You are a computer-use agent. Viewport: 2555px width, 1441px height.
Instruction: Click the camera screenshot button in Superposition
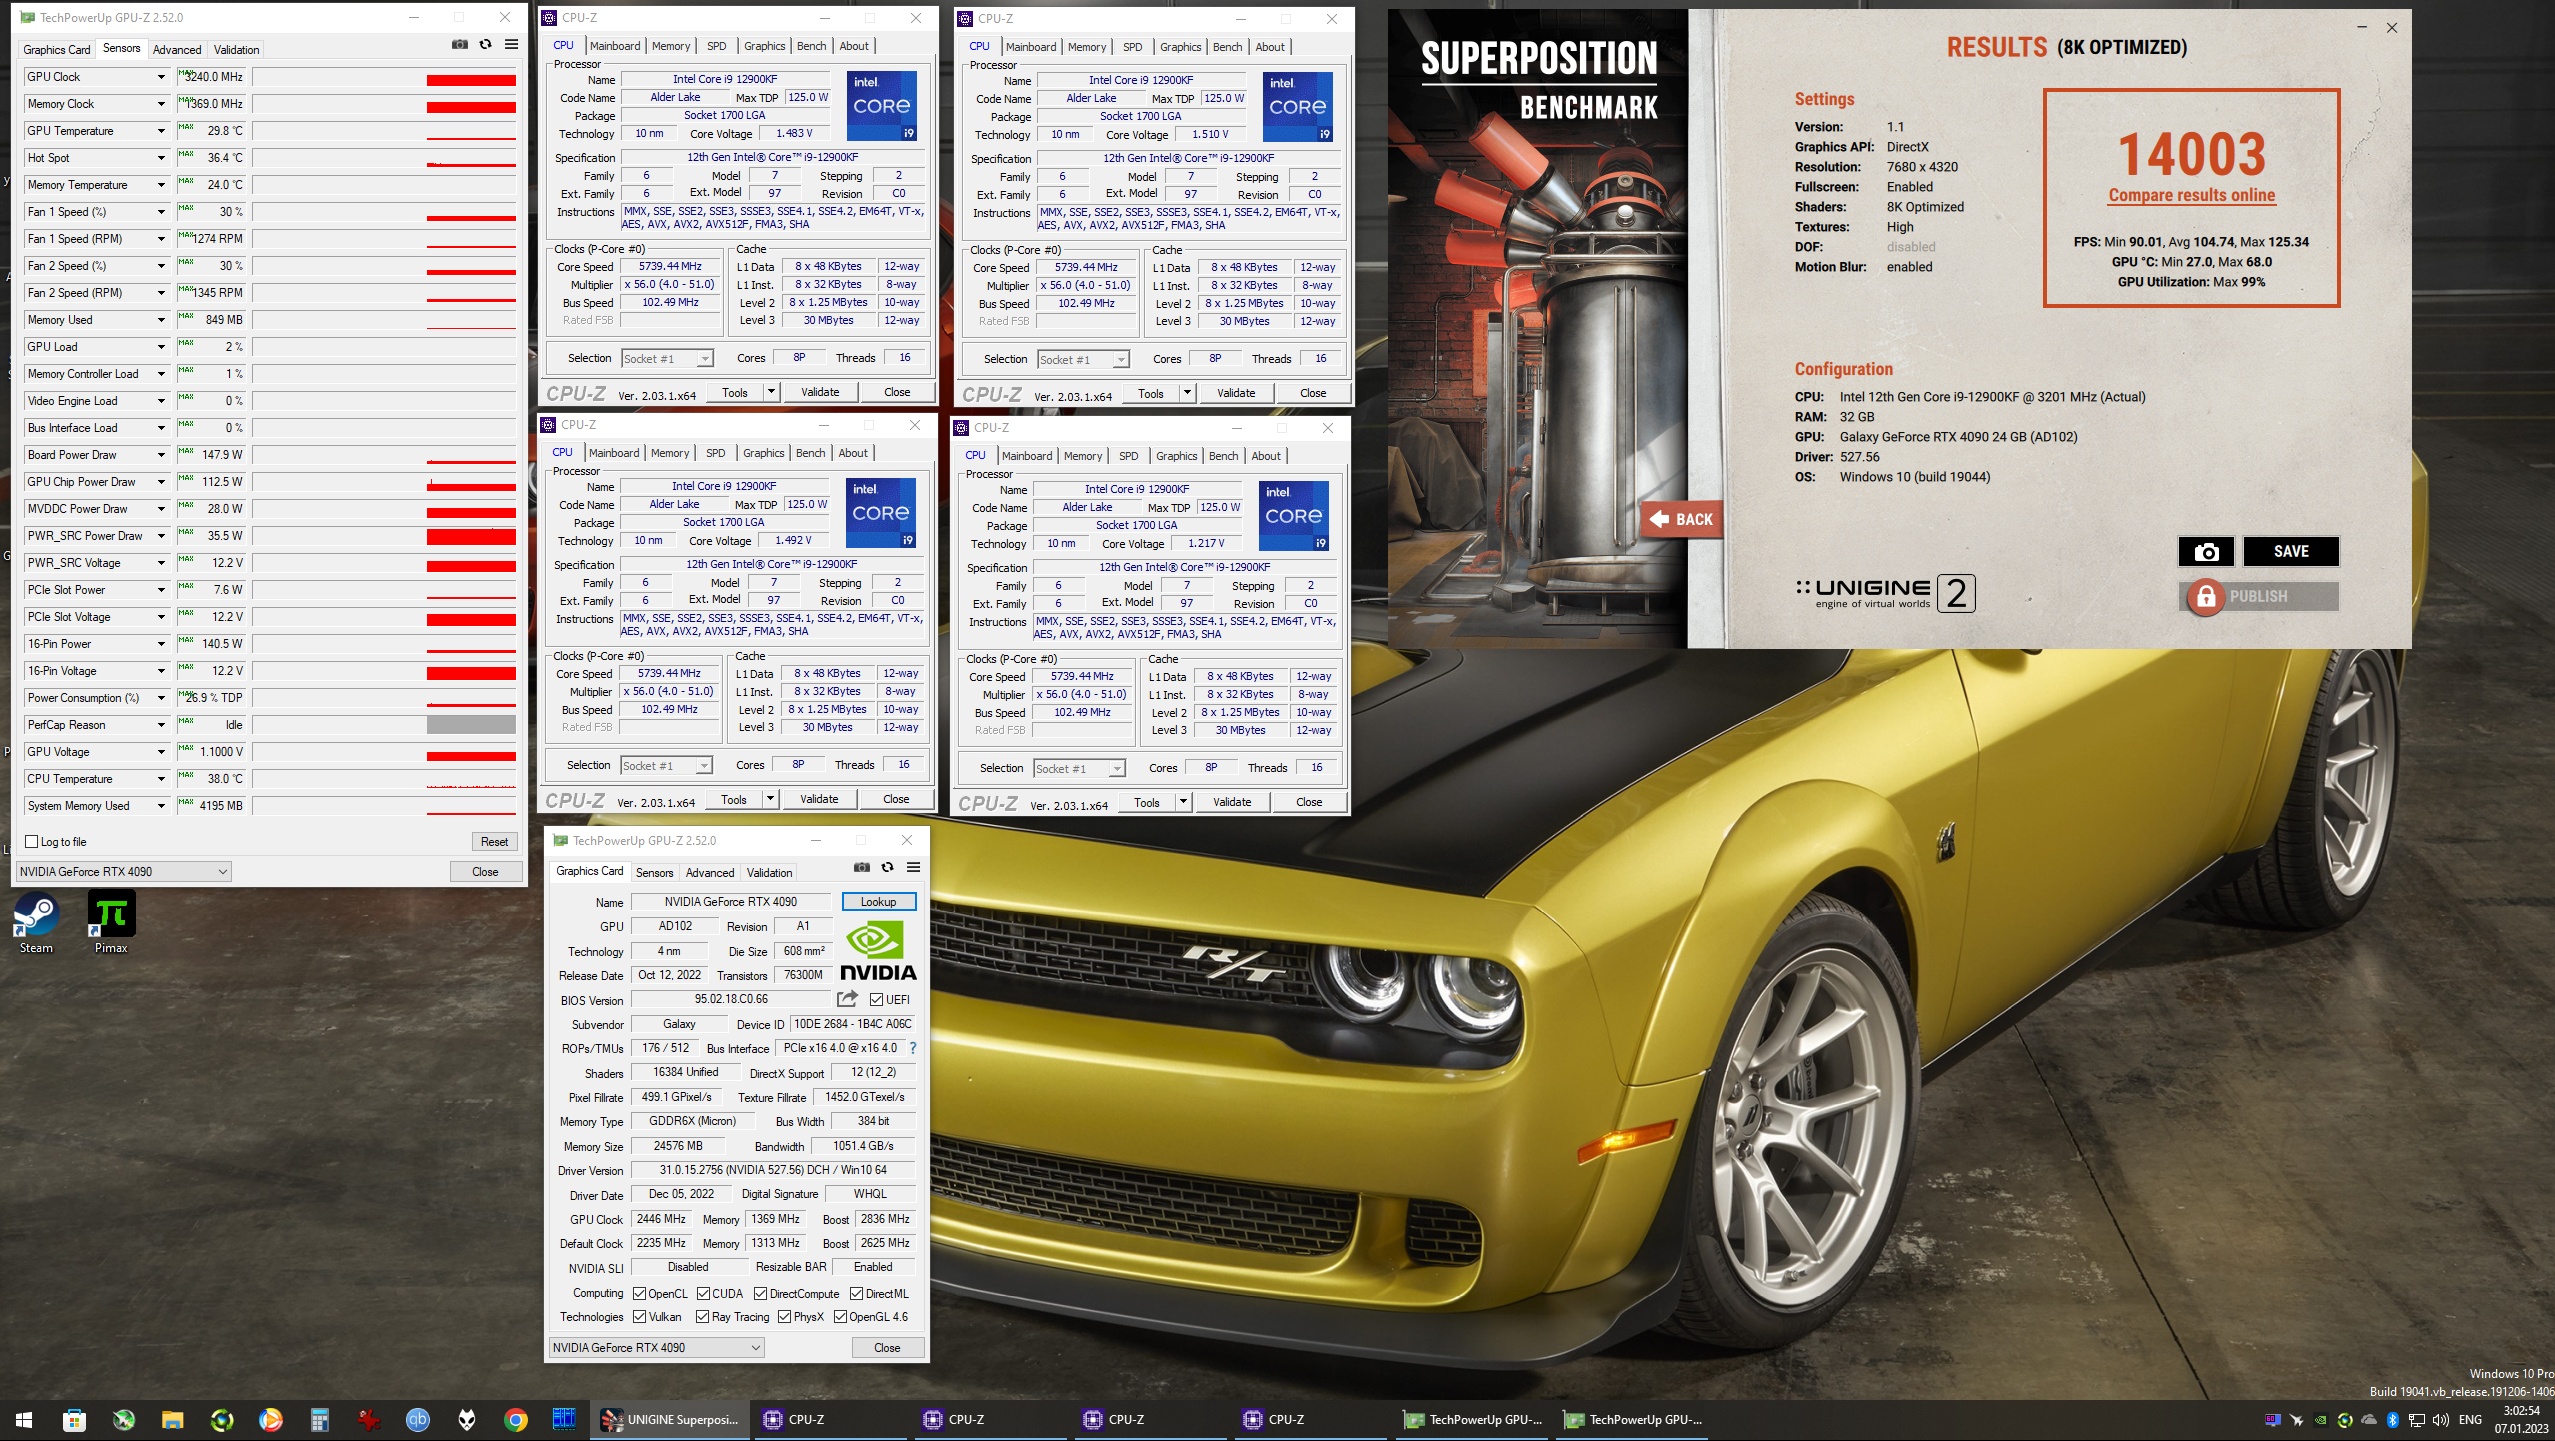2206,552
